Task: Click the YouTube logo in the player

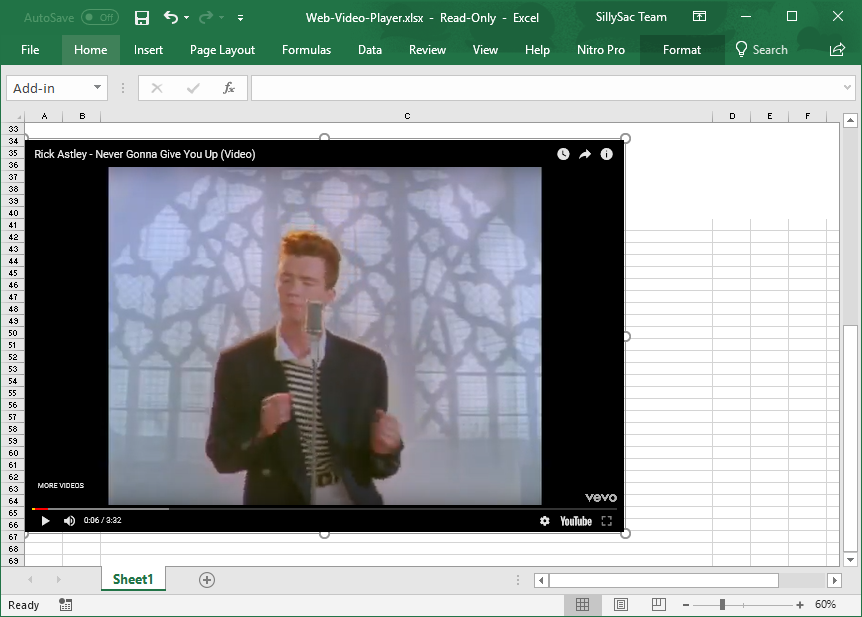Action: click(576, 521)
